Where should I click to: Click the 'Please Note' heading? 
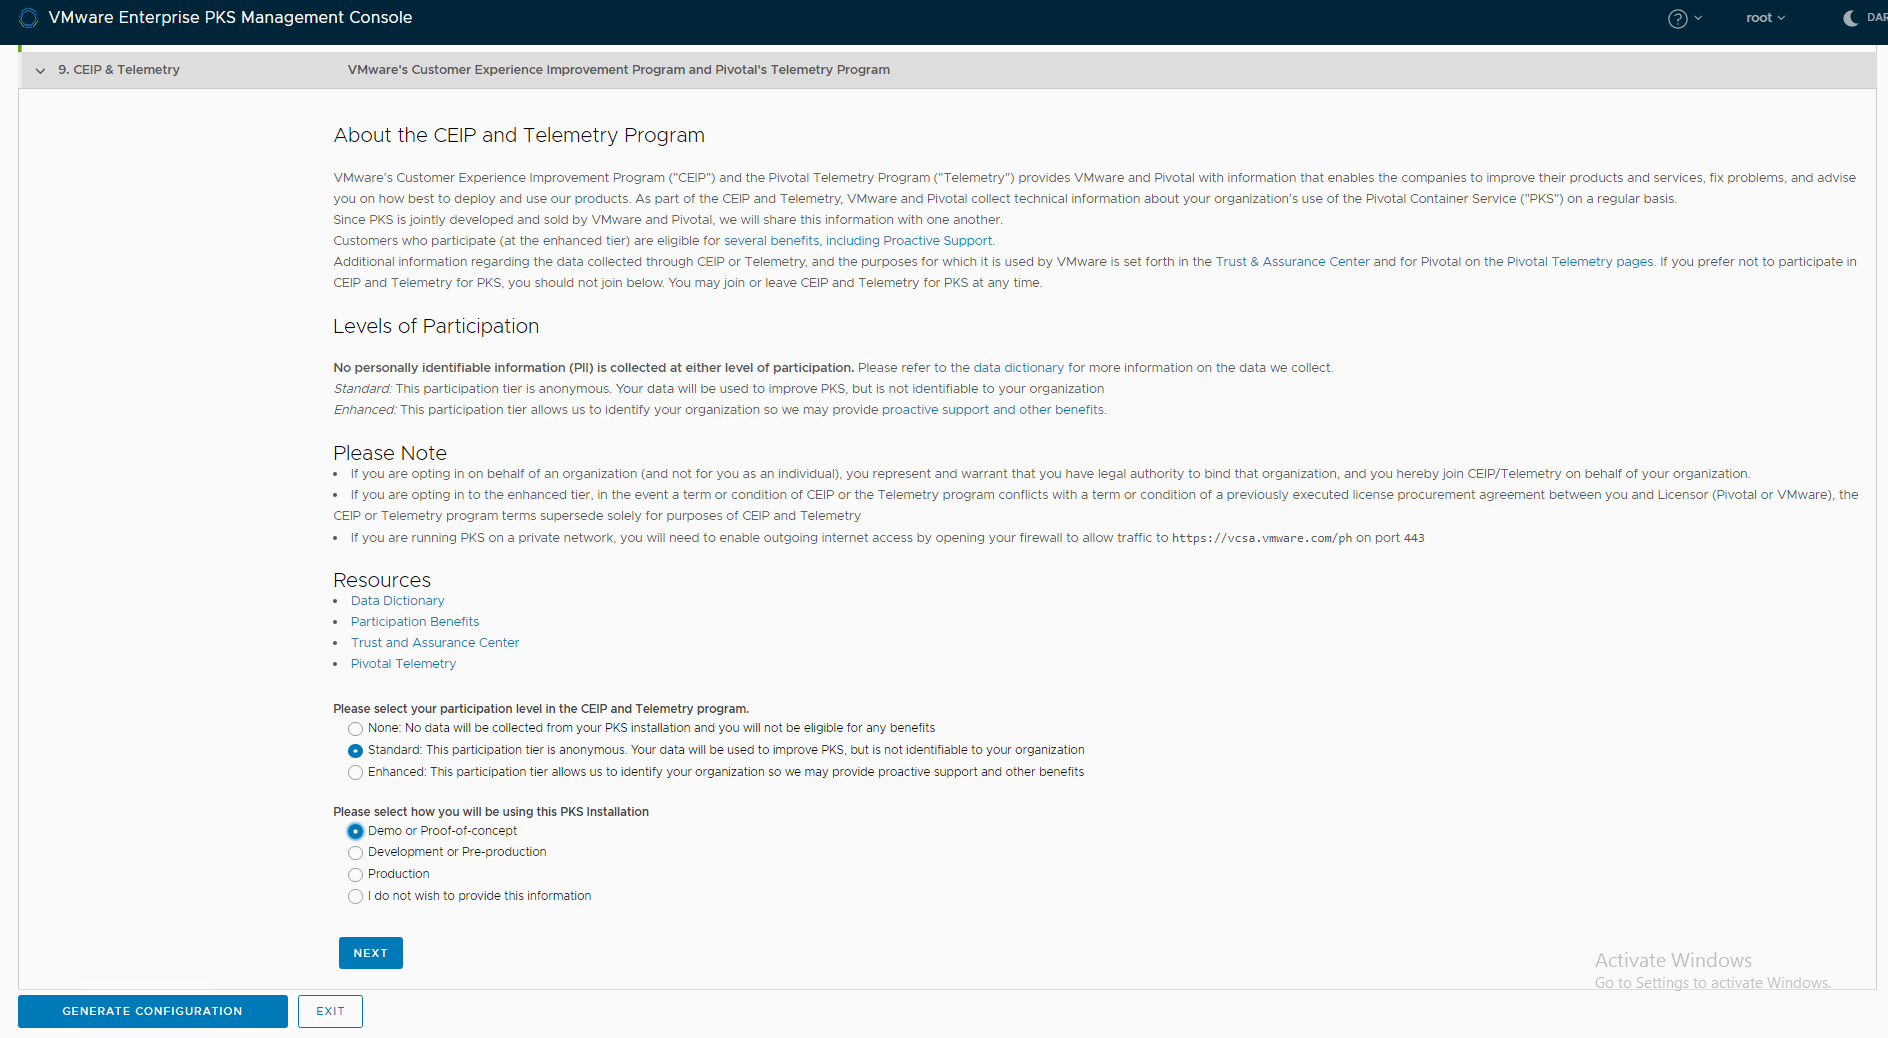click(x=390, y=453)
